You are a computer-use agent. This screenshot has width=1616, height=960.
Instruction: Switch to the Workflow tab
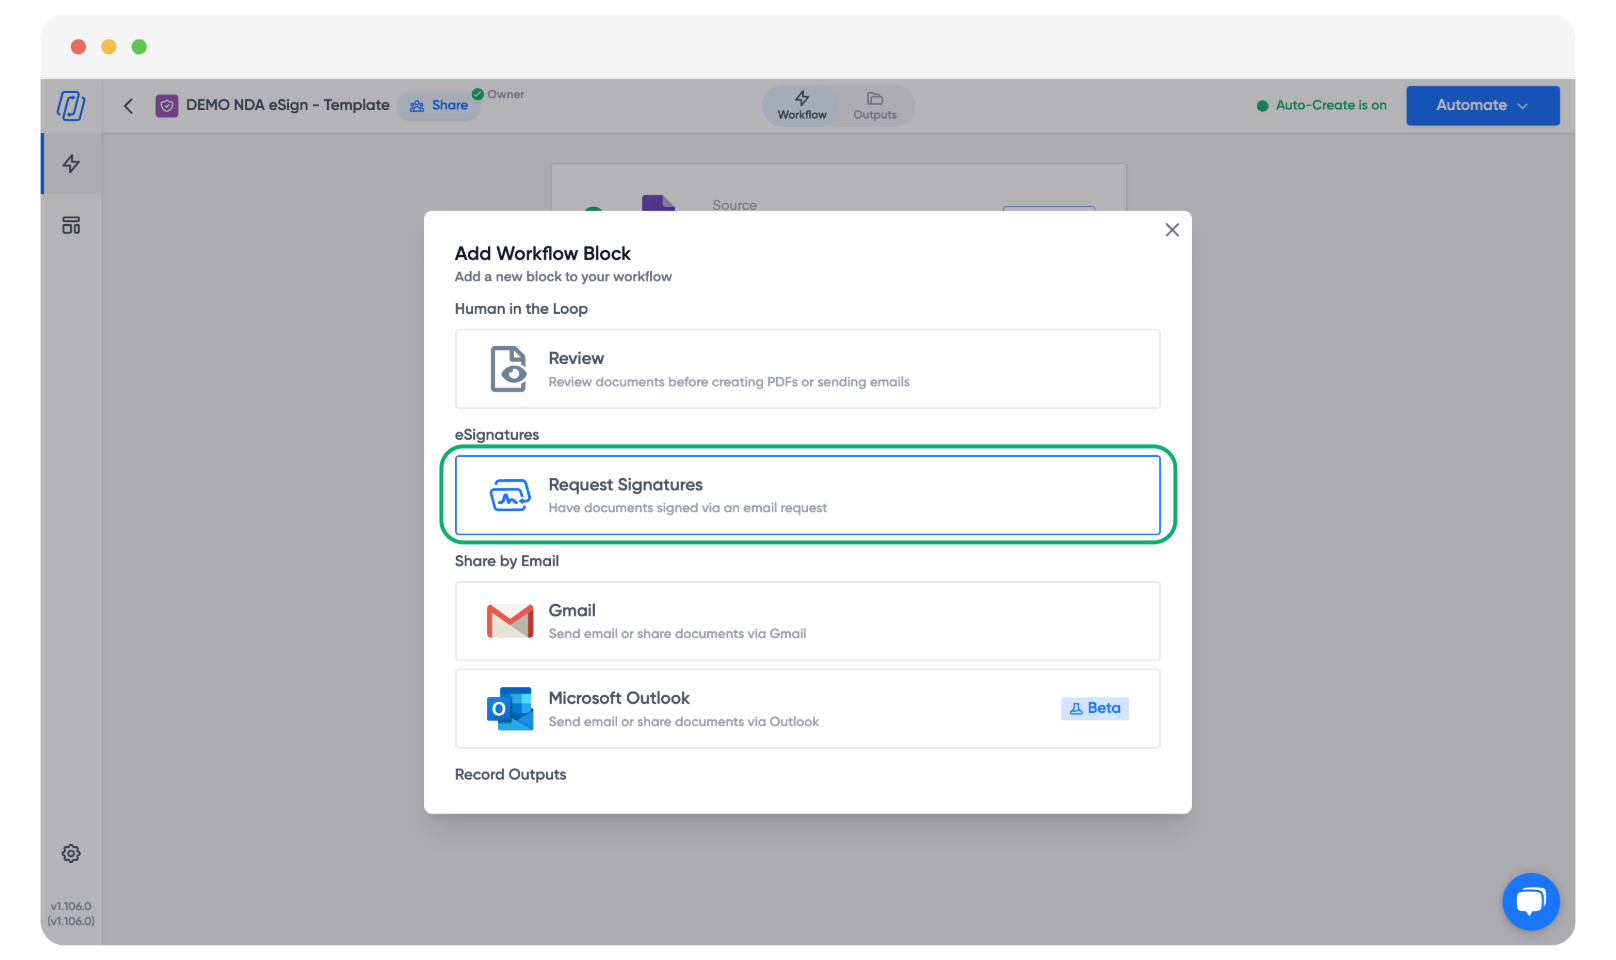click(802, 105)
